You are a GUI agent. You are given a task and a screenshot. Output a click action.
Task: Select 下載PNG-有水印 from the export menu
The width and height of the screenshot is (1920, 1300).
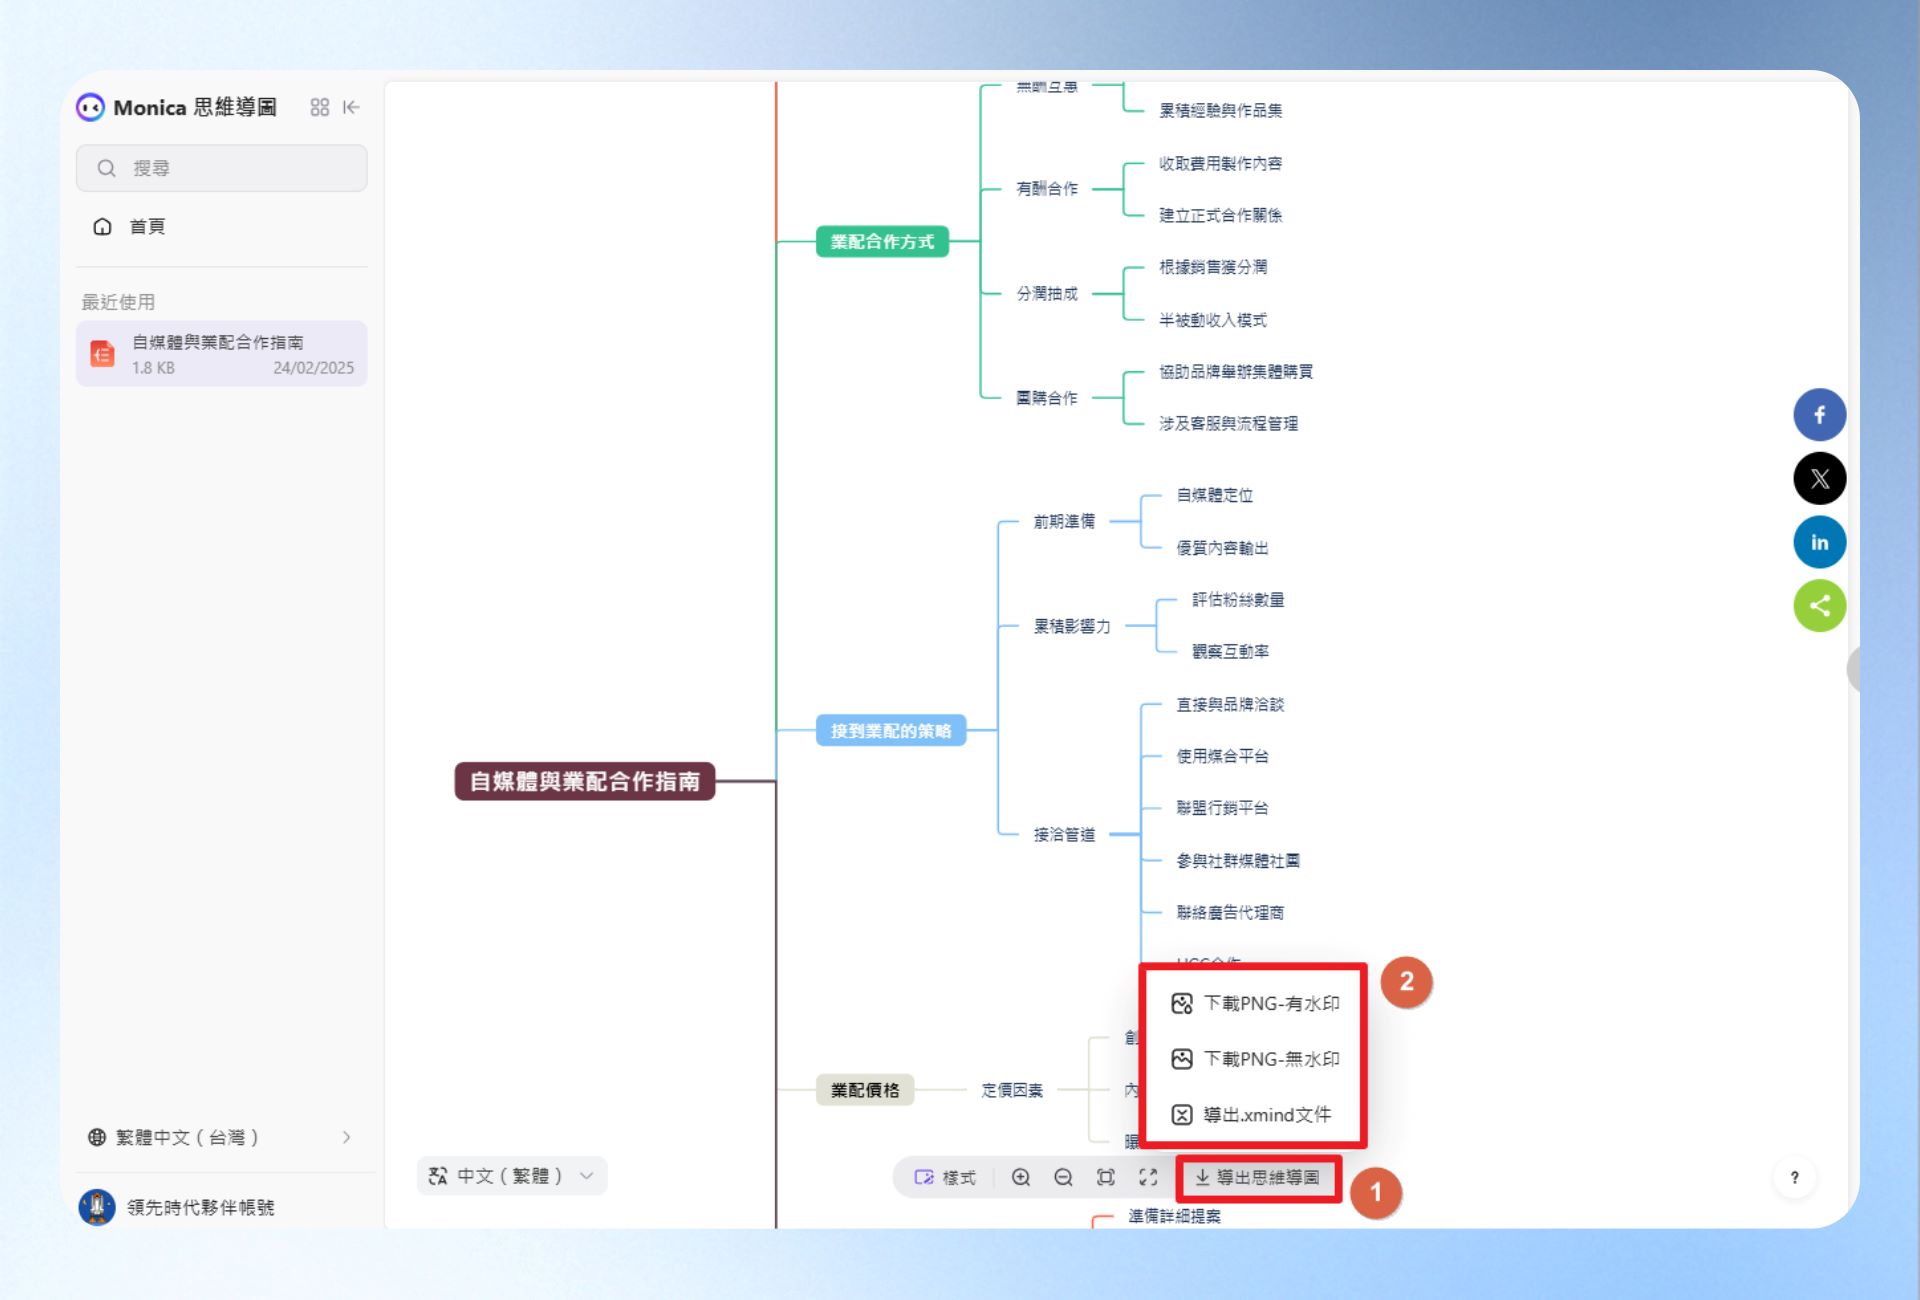click(1255, 1003)
